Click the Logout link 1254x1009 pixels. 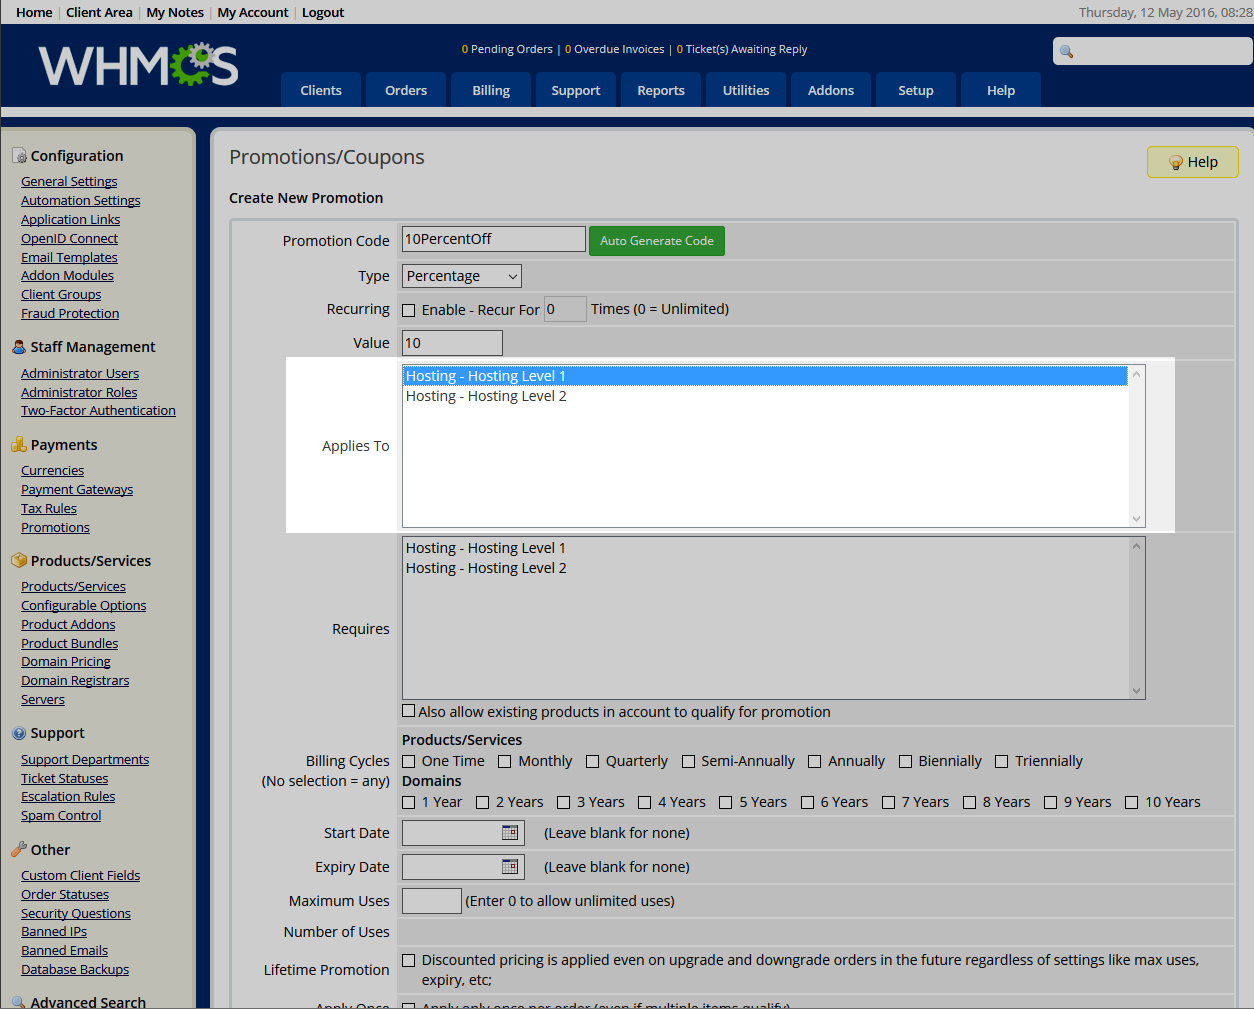(x=323, y=12)
